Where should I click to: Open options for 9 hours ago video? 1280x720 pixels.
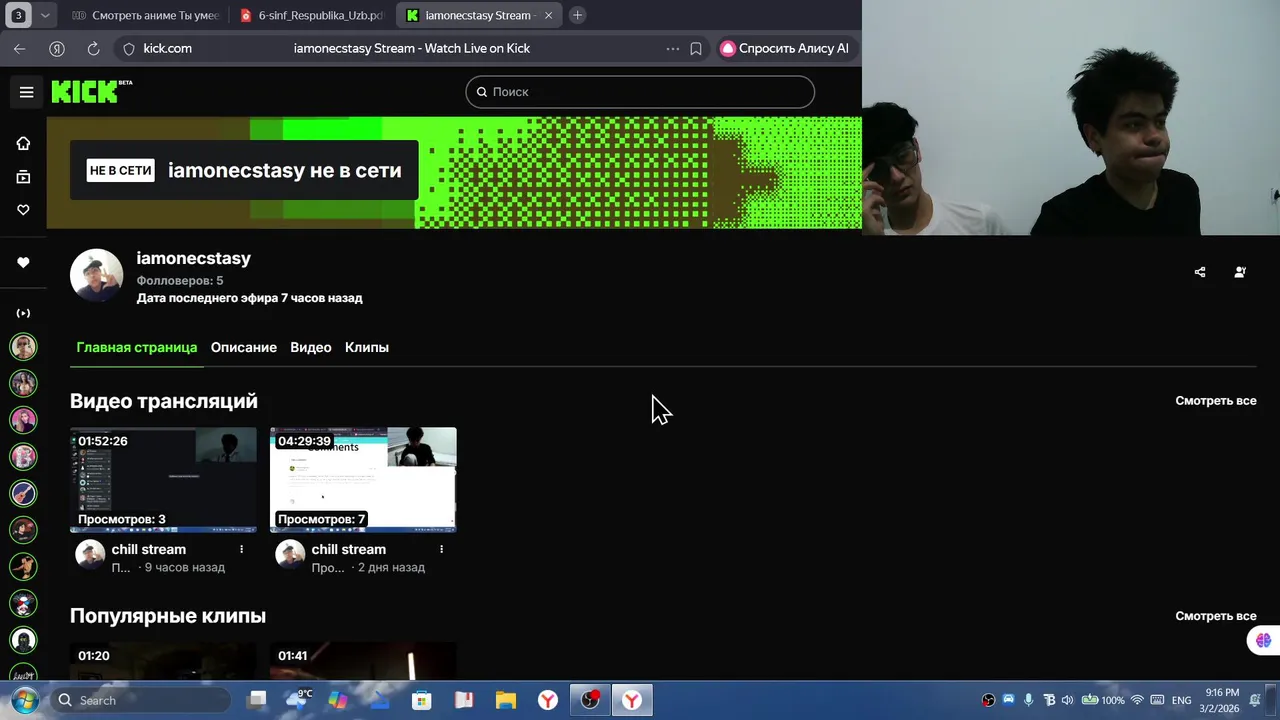click(241, 549)
